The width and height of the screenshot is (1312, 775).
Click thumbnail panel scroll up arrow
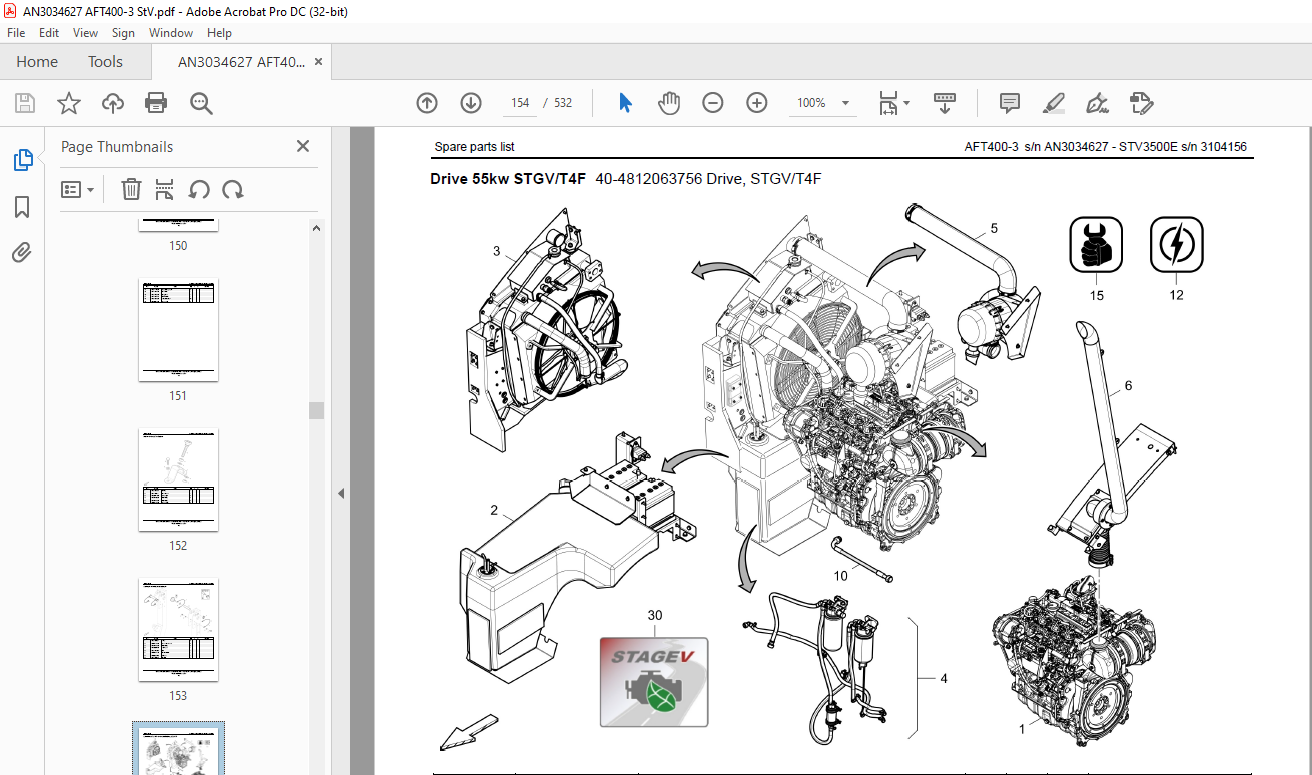(x=317, y=228)
